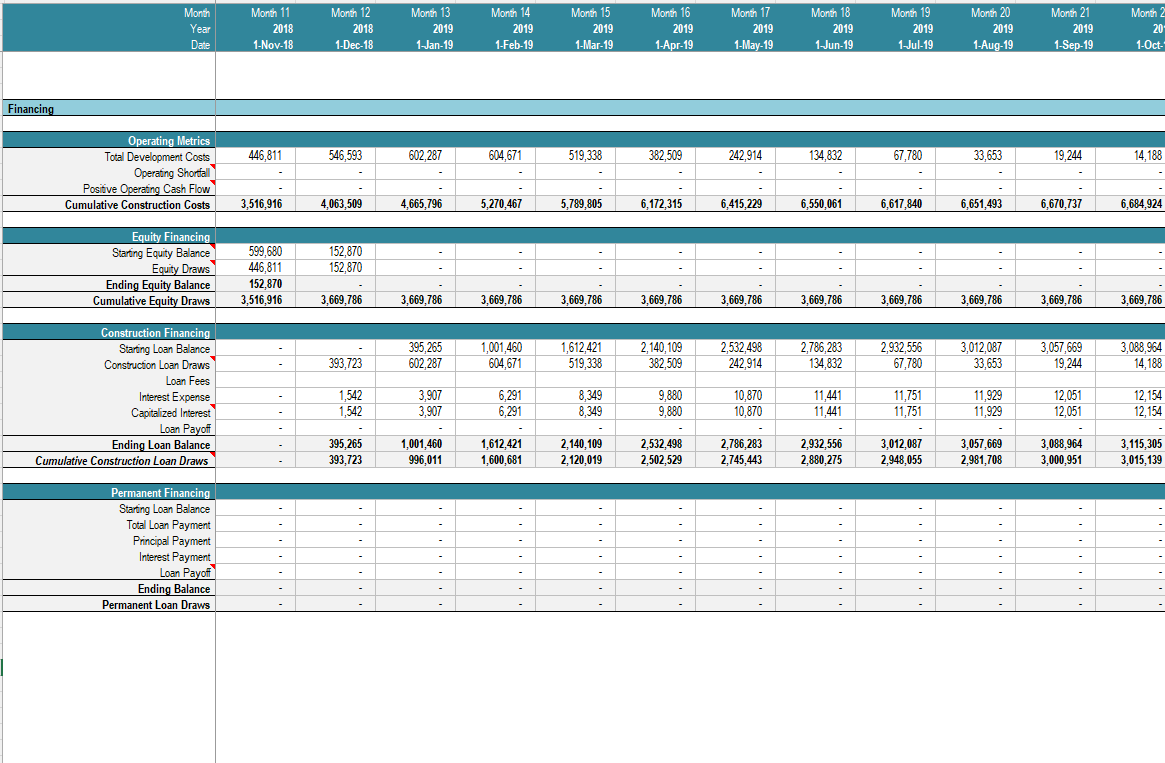Select the Total Development Costs row label
Viewport: 1165px width, 763px height.
(x=157, y=157)
